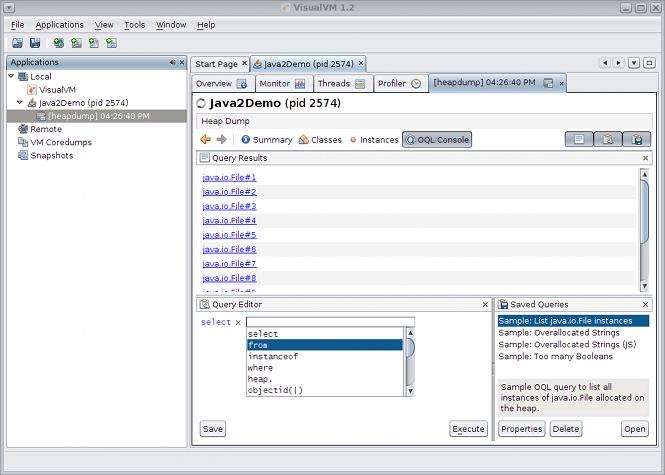Open the Tools menu

tap(134, 24)
